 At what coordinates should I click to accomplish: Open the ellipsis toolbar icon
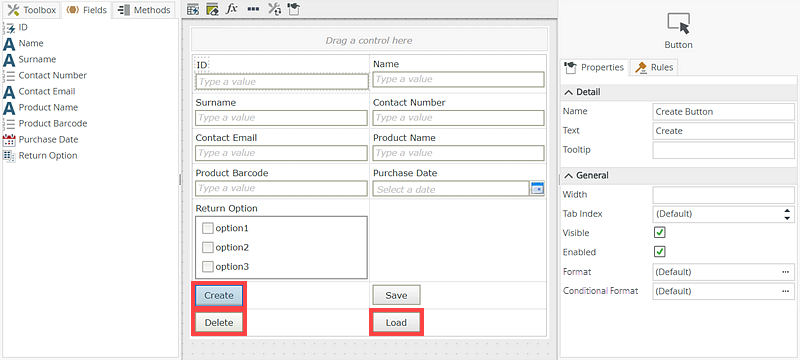(253, 9)
